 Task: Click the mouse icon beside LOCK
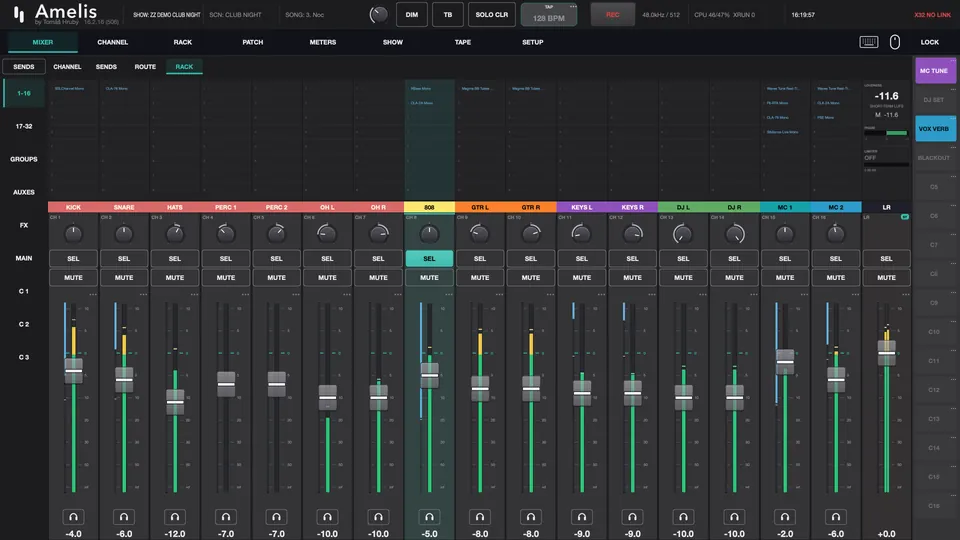(x=894, y=42)
